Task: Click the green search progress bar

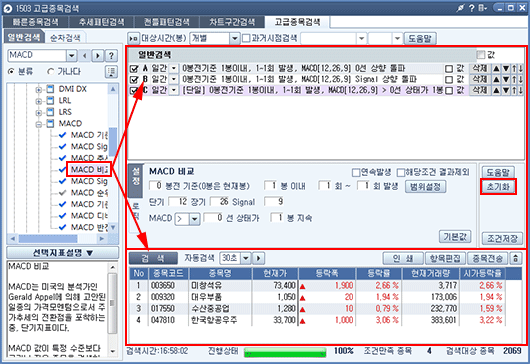Action: 285,352
